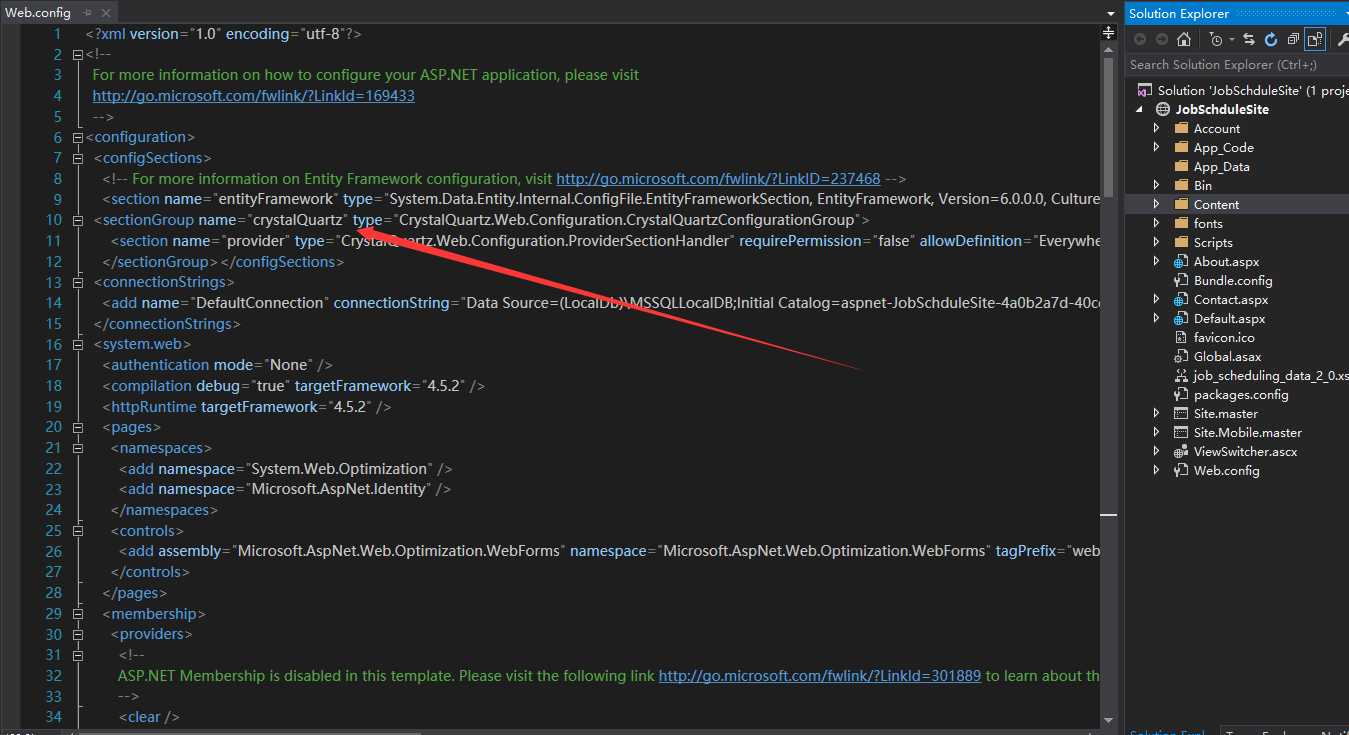Expand the Account folder node

coord(1157,128)
